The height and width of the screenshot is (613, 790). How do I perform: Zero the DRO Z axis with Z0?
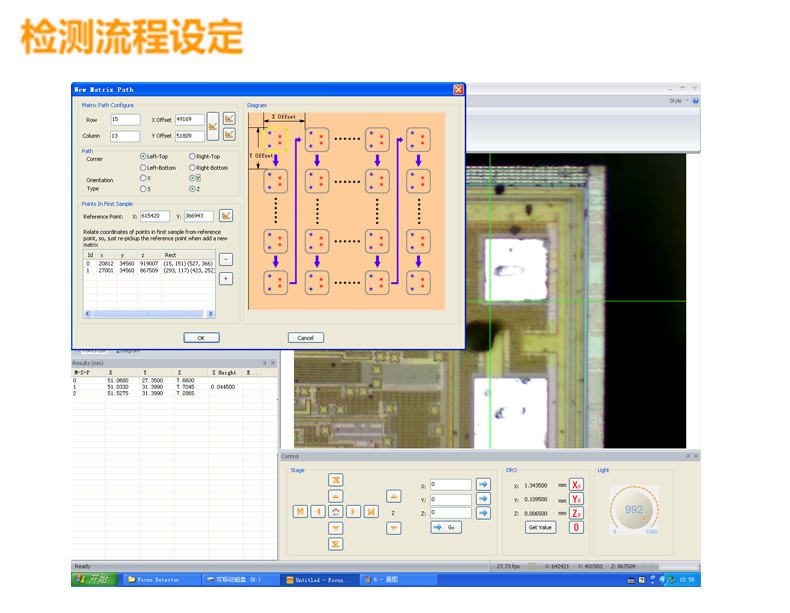click(576, 513)
